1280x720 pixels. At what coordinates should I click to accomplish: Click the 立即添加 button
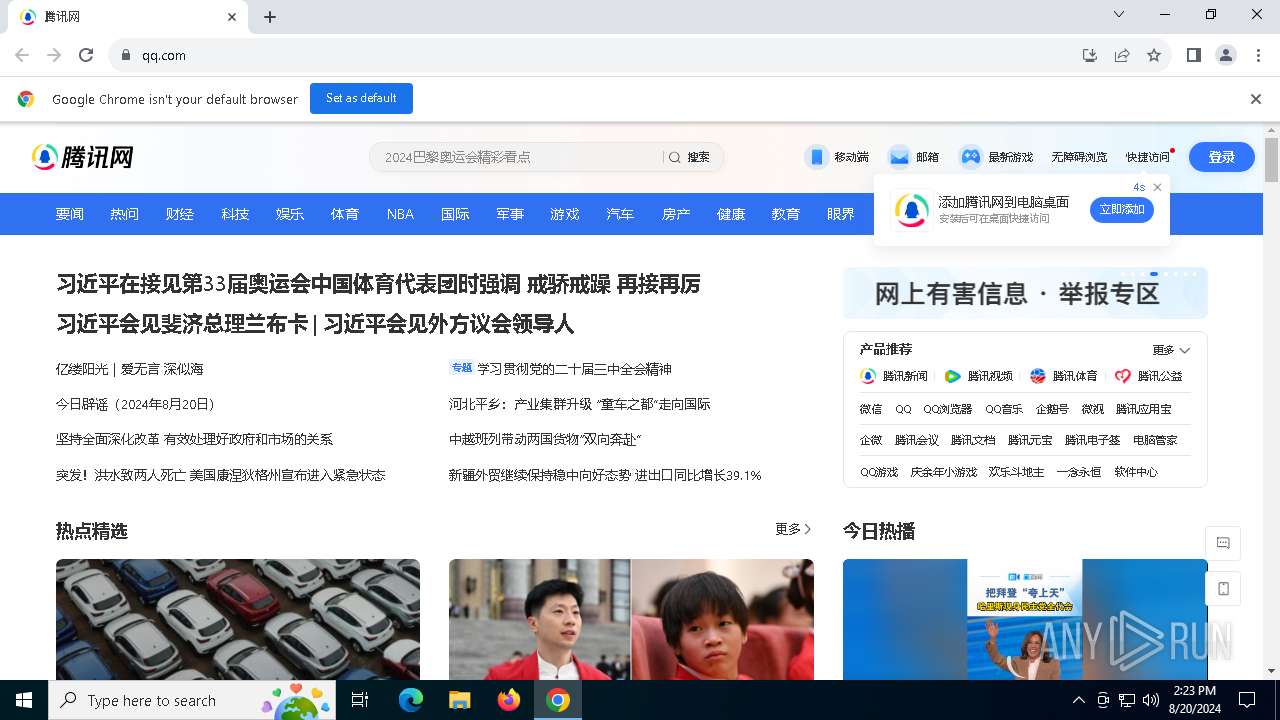(x=1122, y=209)
